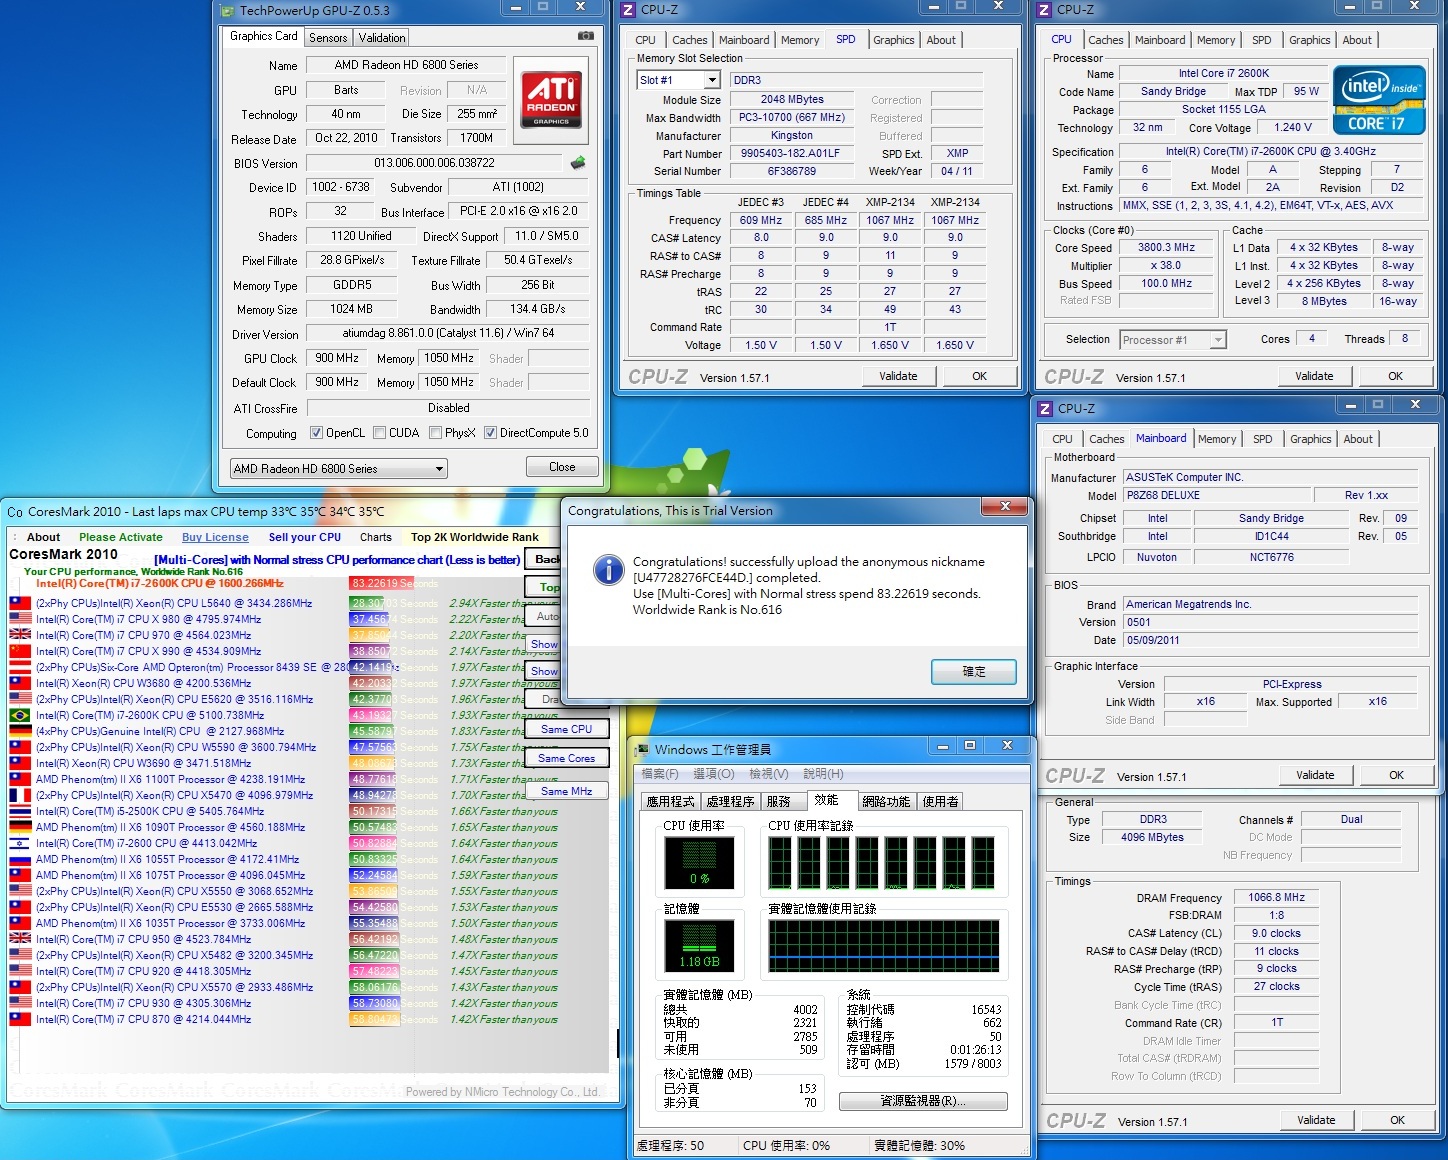Click the Germany flag in CoresMark list
Image resolution: width=1448 pixels, height=1160 pixels.
[19, 731]
